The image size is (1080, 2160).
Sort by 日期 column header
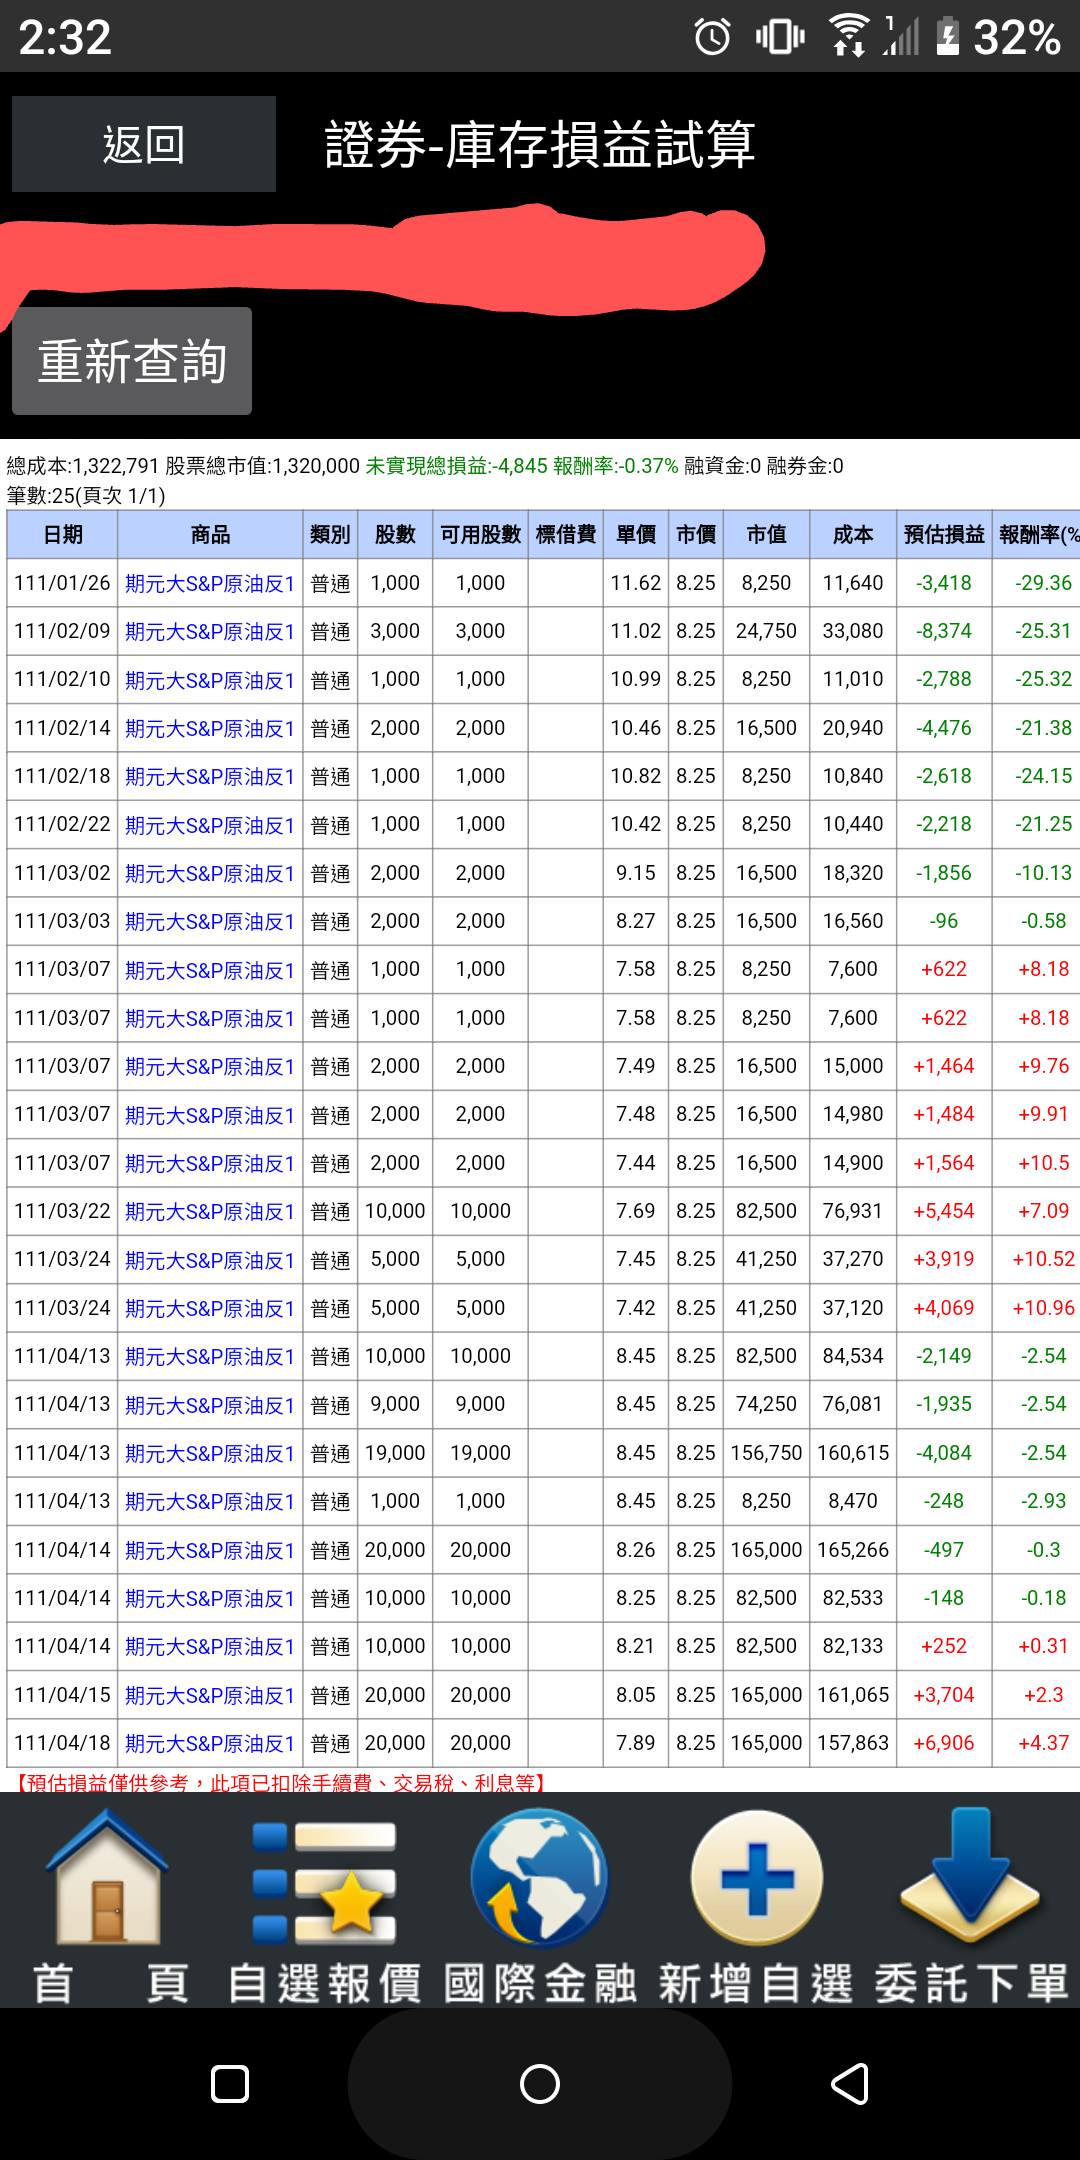(62, 535)
